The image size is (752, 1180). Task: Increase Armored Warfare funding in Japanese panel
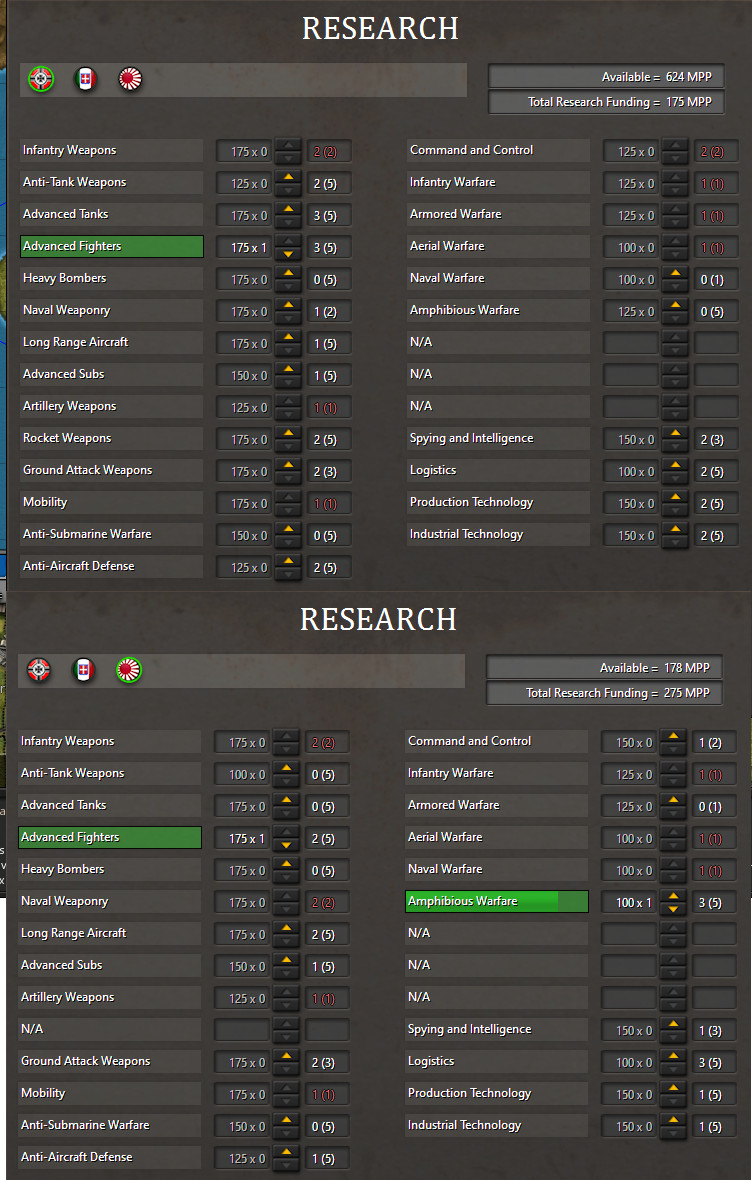click(x=673, y=800)
